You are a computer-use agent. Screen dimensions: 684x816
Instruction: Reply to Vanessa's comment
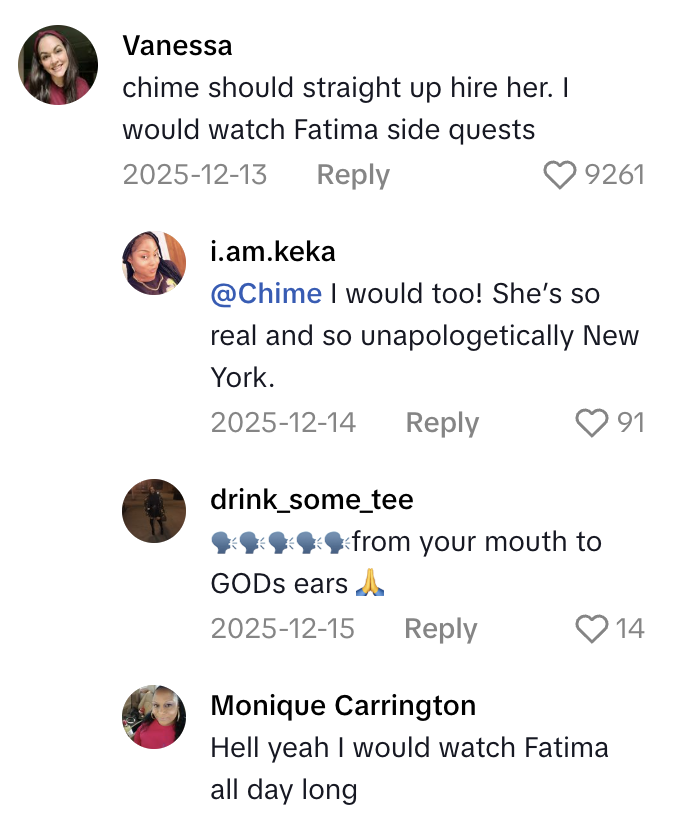[x=353, y=176]
